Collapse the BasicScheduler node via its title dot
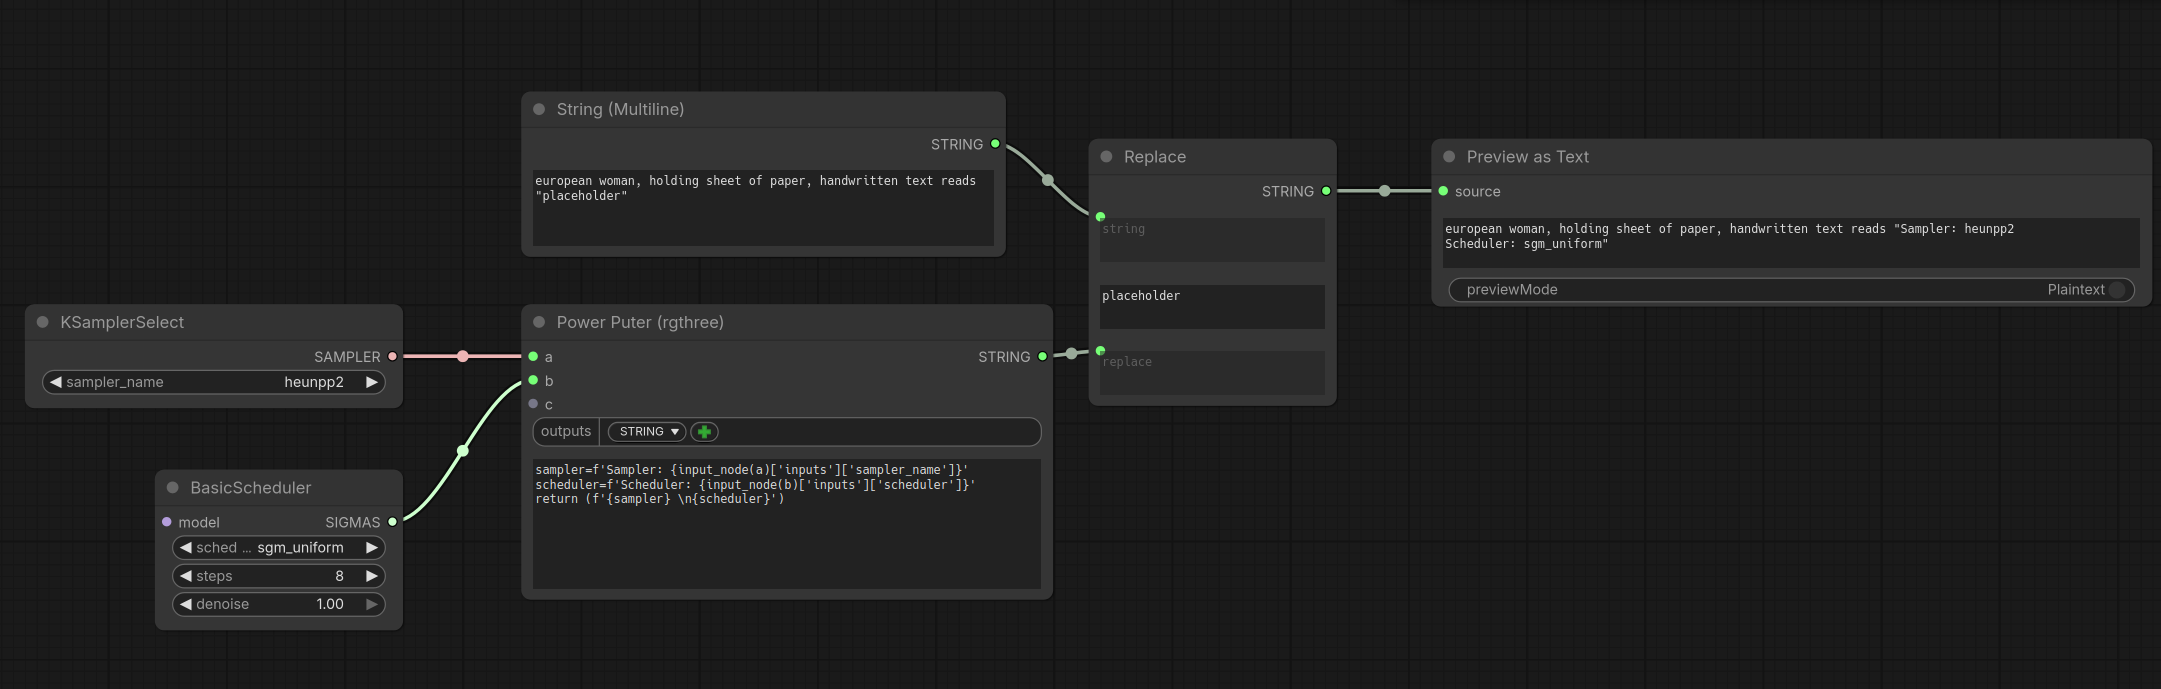This screenshot has width=2161, height=689. (x=173, y=488)
